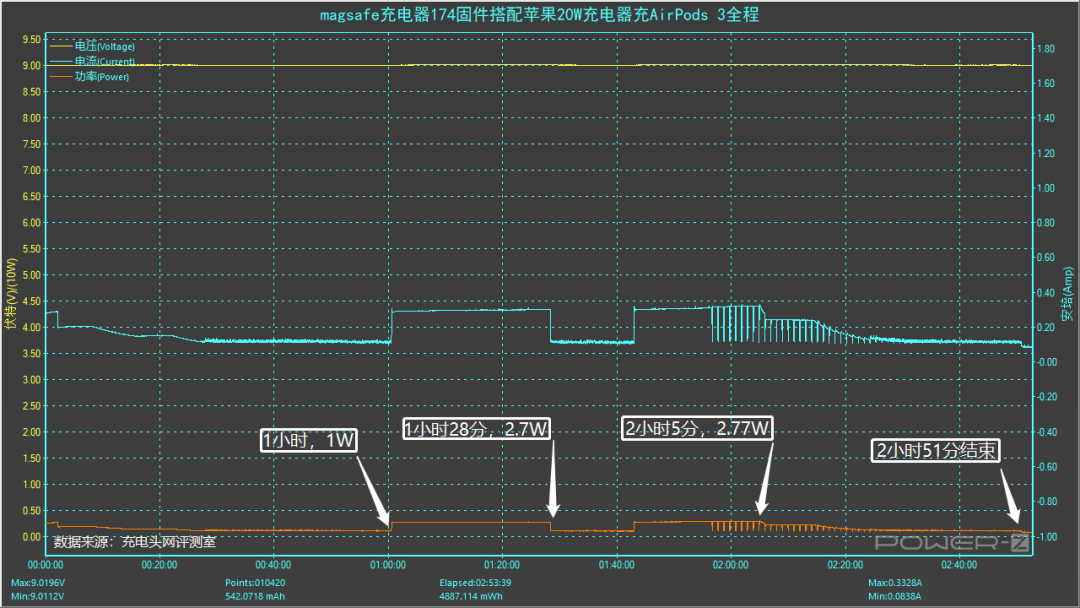Click the 01:20:00 time axis label

pyautogui.click(x=502, y=565)
